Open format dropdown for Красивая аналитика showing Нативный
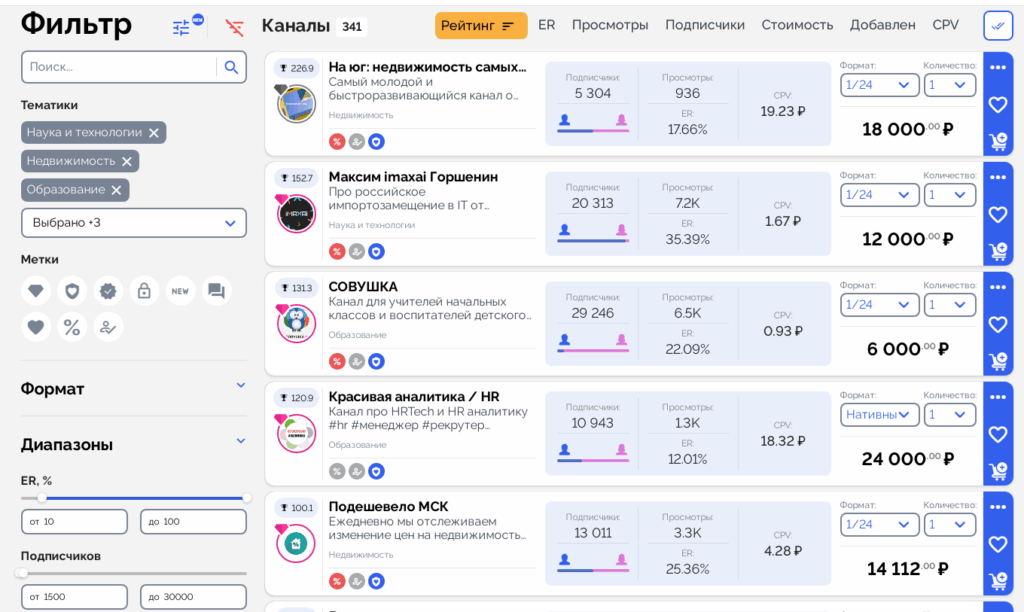This screenshot has width=1024, height=612. click(879, 414)
